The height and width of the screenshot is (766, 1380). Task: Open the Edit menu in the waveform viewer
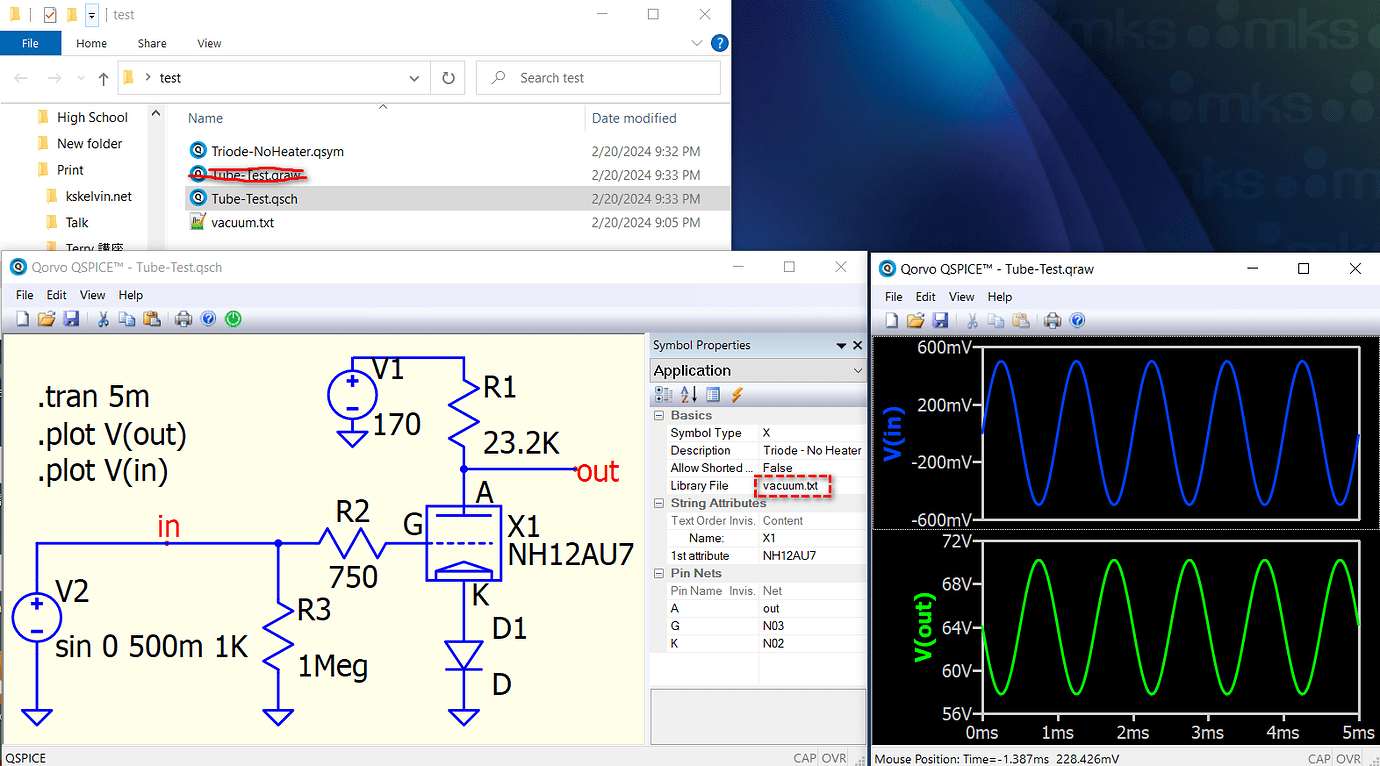coord(925,296)
